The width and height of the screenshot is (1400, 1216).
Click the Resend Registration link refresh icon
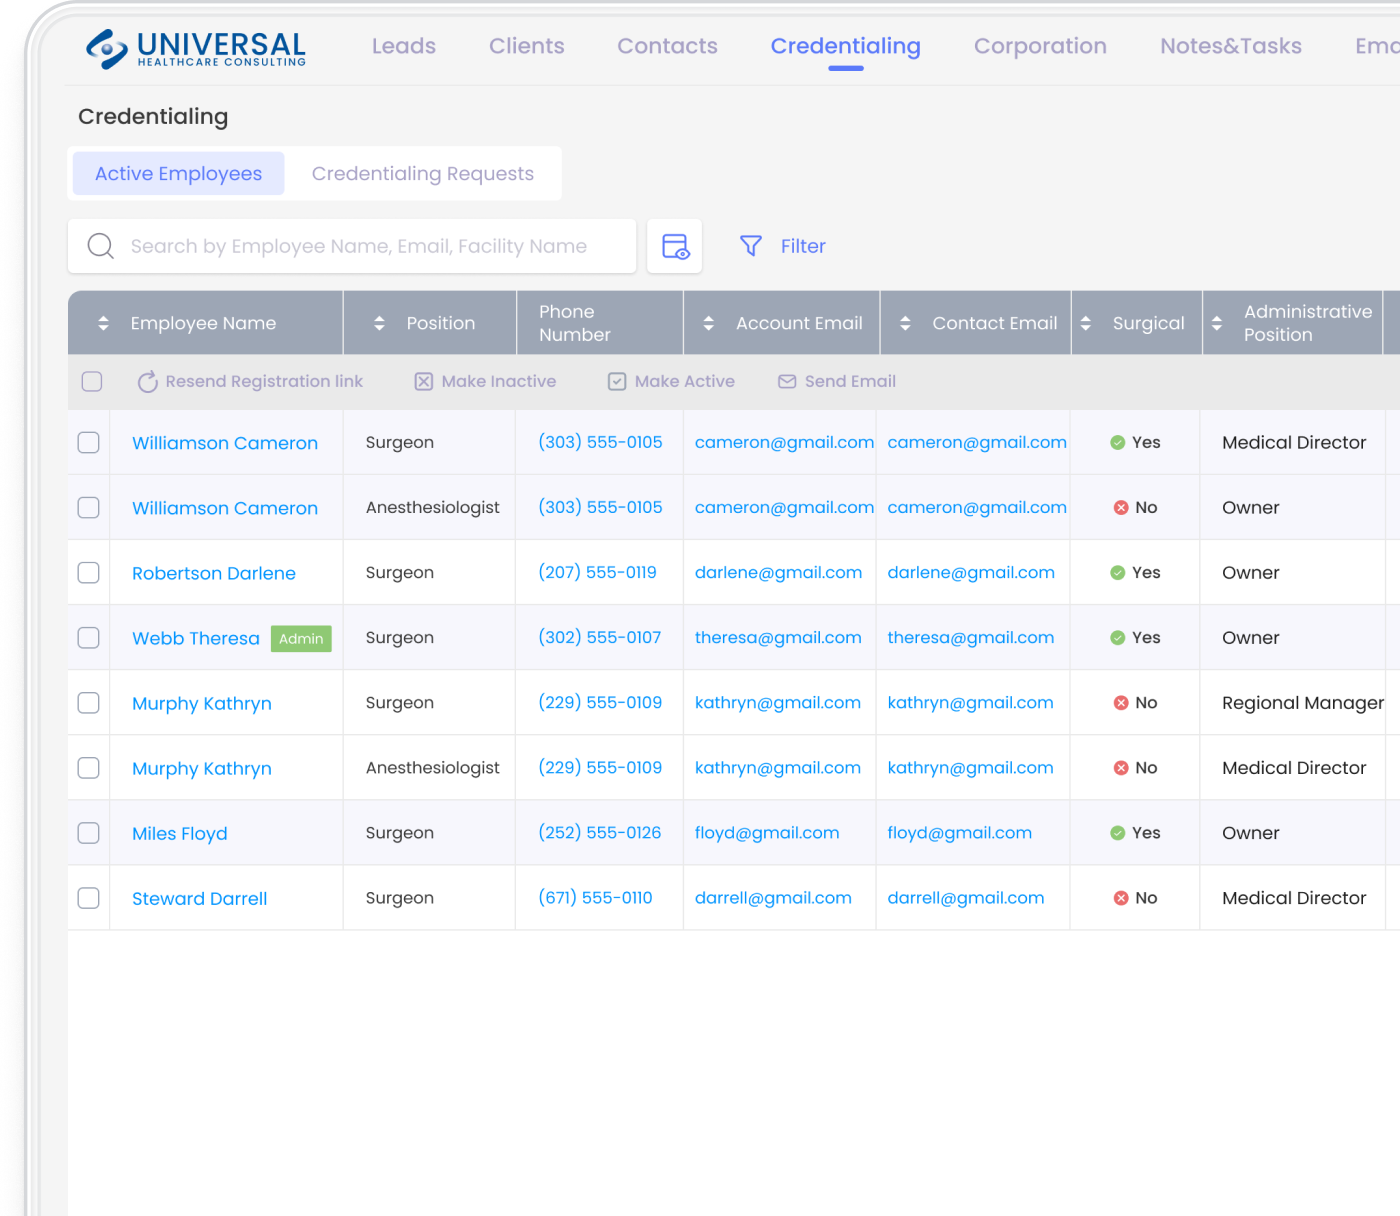pos(148,382)
